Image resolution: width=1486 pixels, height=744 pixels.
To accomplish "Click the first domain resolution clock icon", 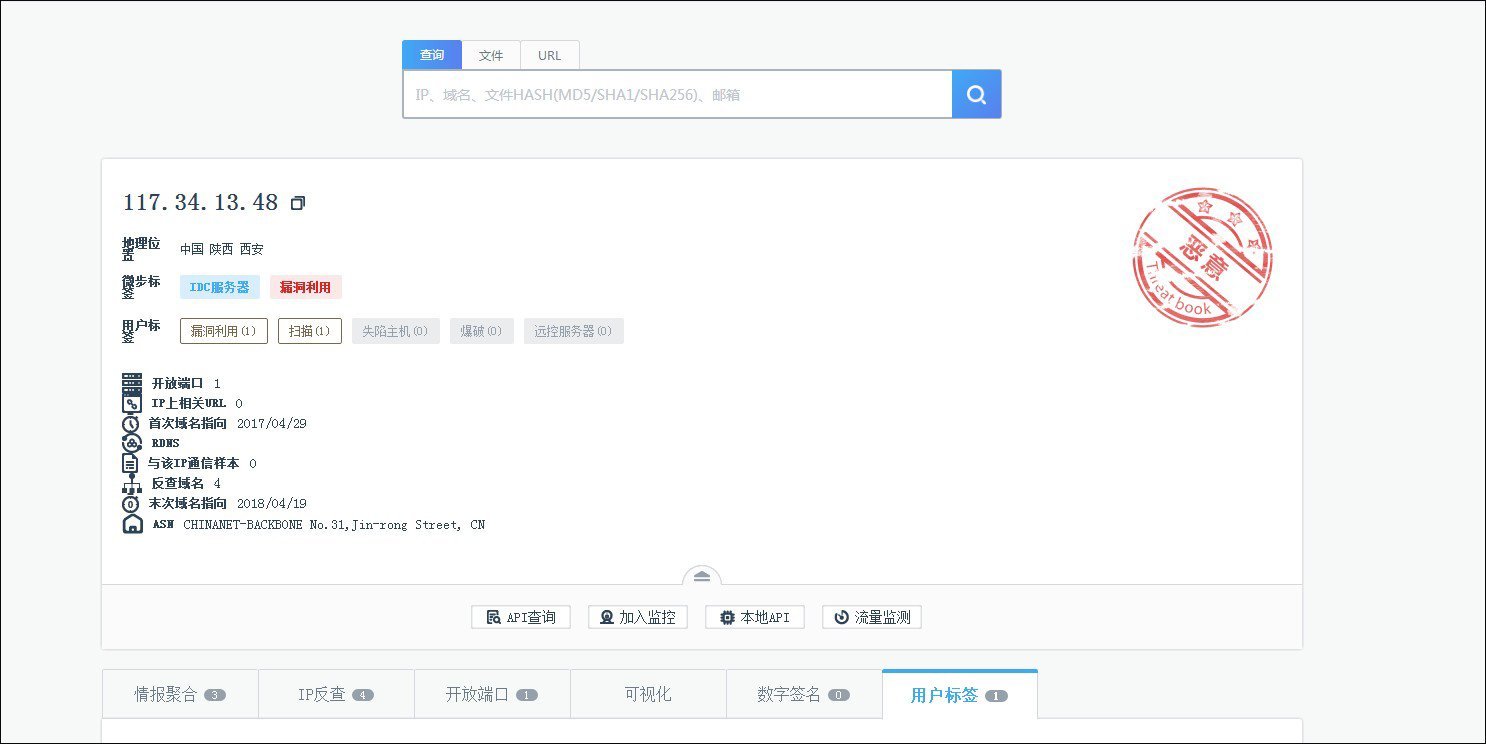I will pyautogui.click(x=131, y=424).
